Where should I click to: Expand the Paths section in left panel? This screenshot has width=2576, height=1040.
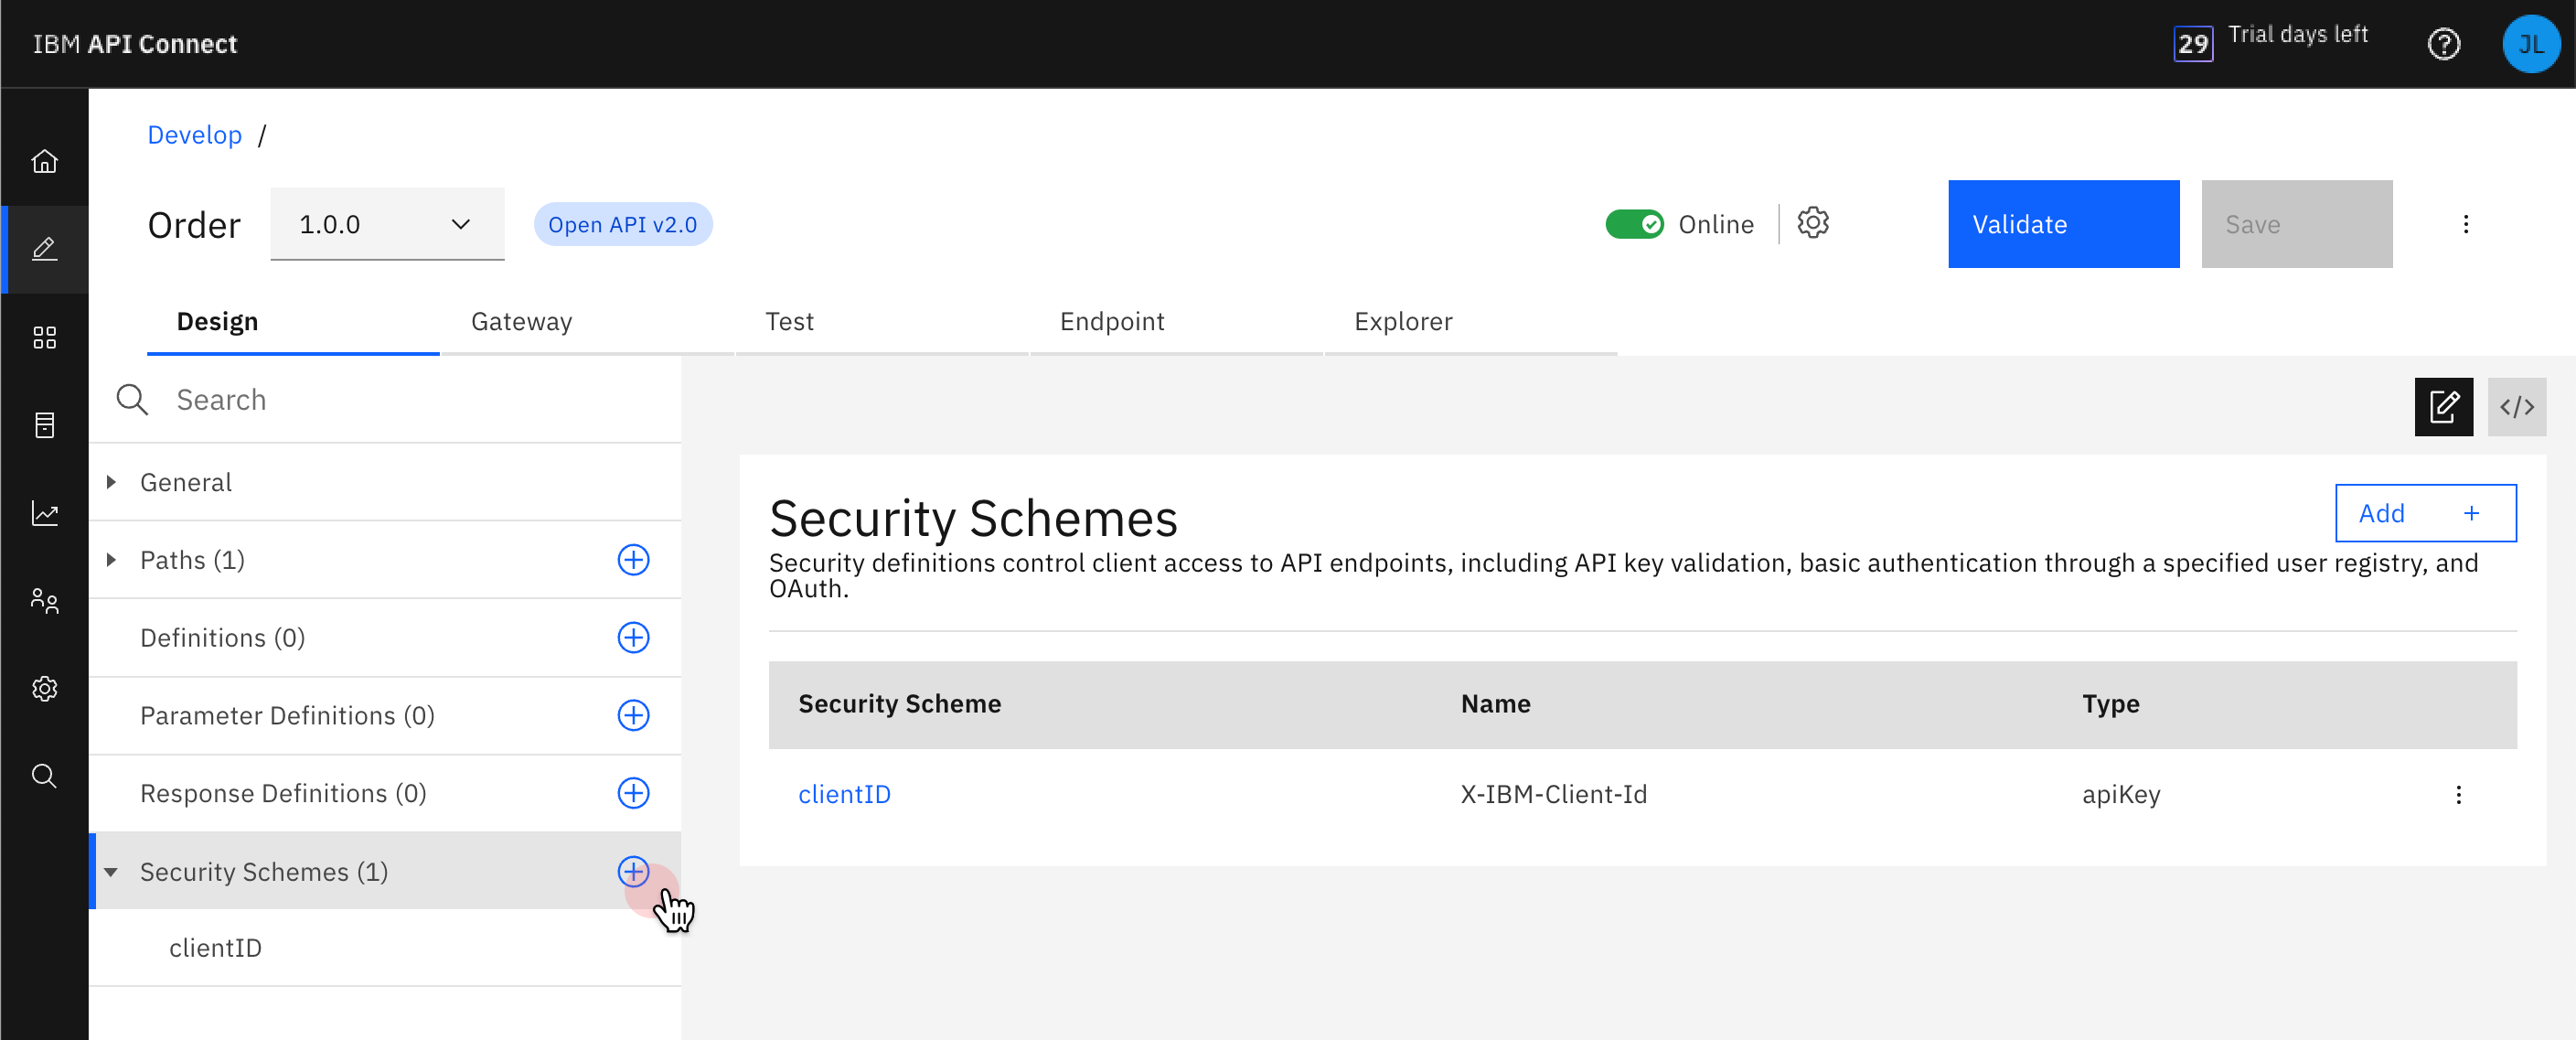[110, 559]
